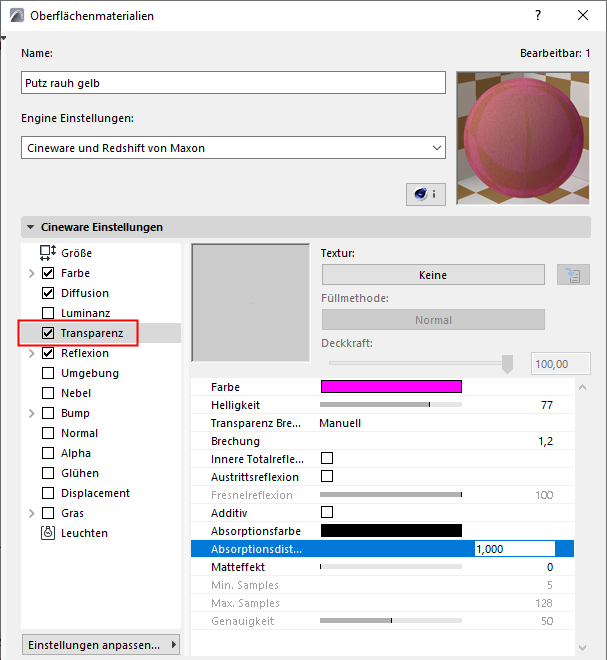The image size is (607, 660).
Task: Enable the Gras channel checkbox
Action: 48,513
